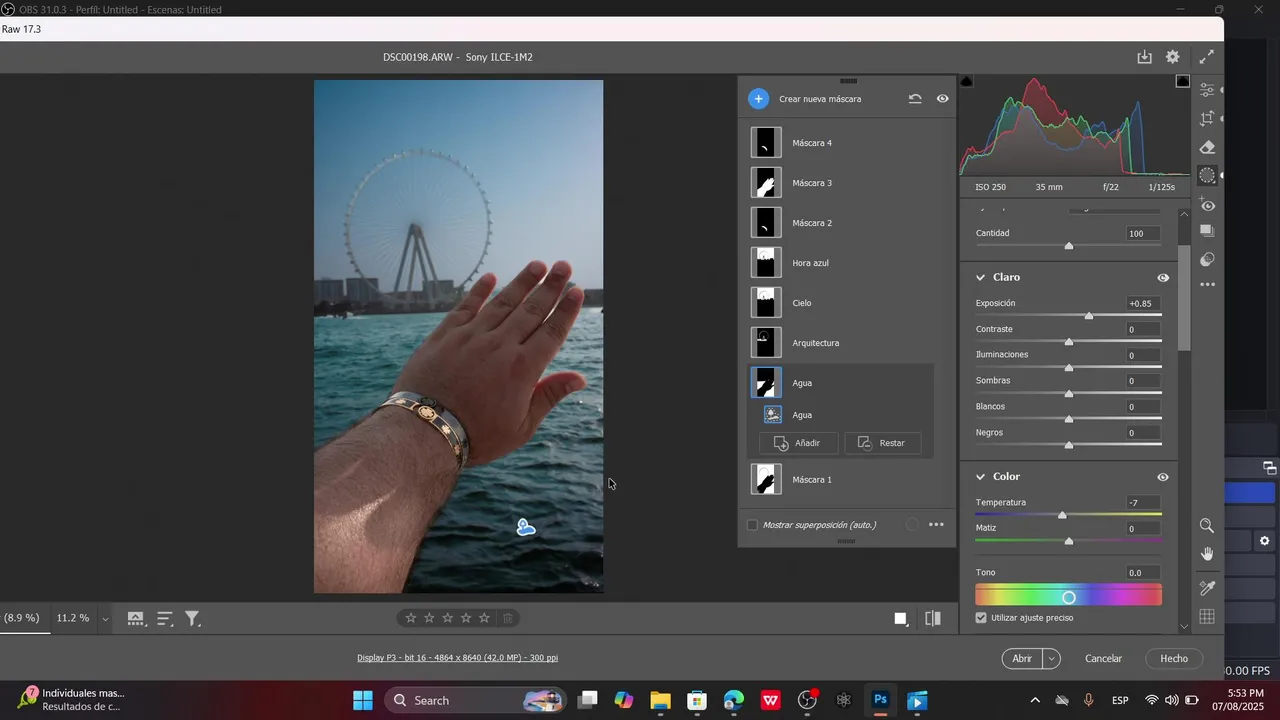The height and width of the screenshot is (720, 1280).
Task: Click Restar to subtract from mask
Action: [x=882, y=443]
